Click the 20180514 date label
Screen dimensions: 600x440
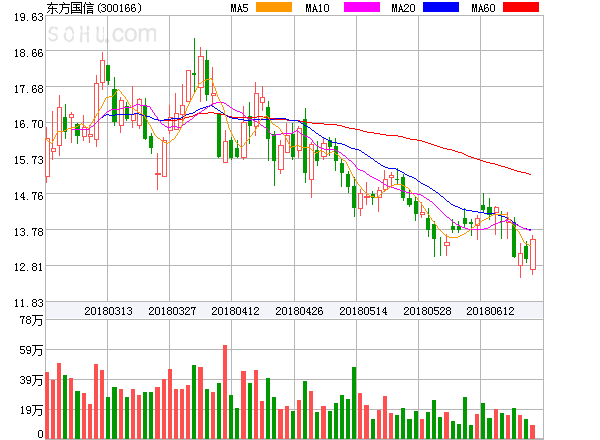pos(363,311)
